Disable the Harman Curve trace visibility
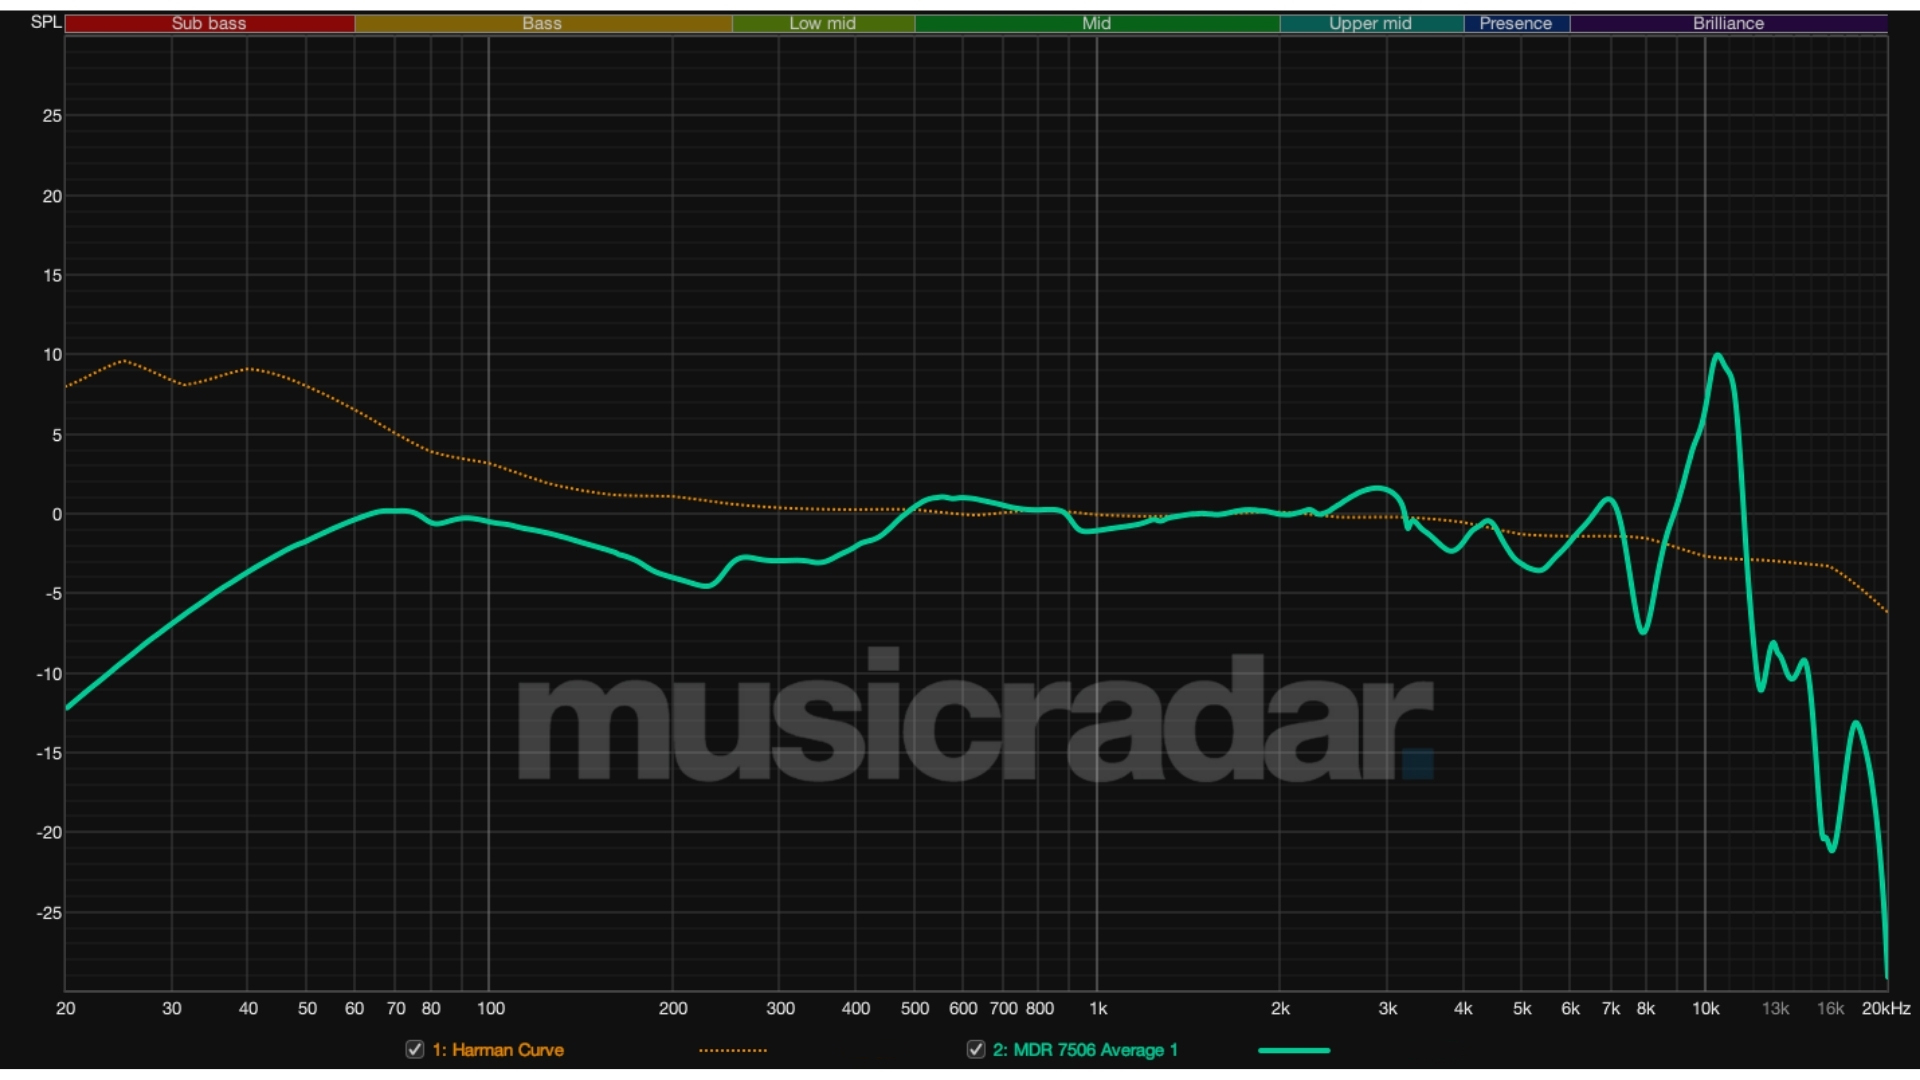1920x1080 pixels. (414, 1051)
